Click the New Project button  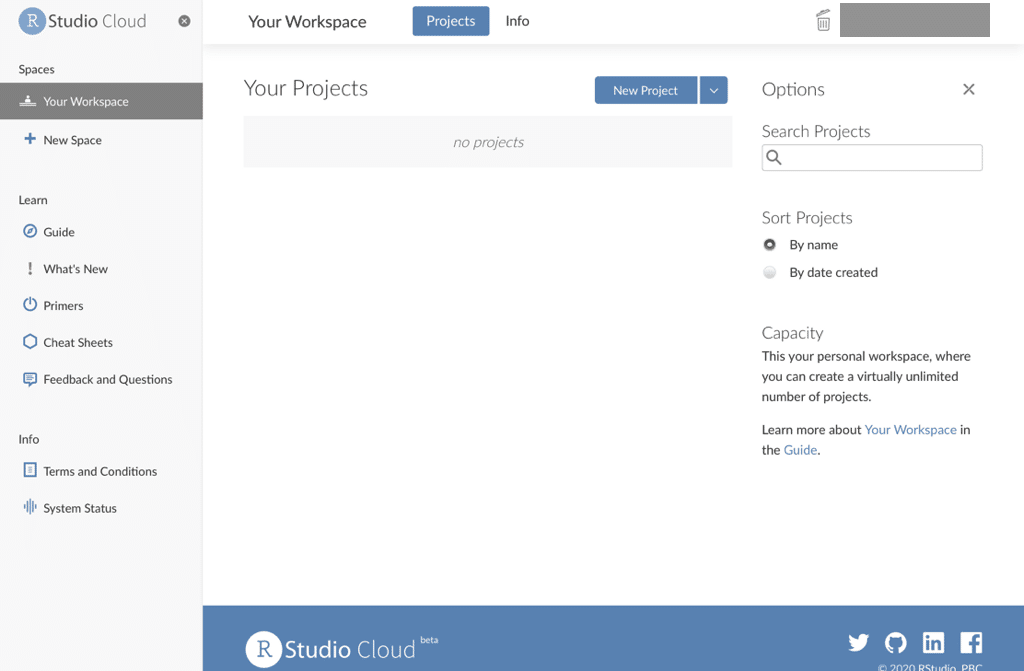click(x=645, y=89)
